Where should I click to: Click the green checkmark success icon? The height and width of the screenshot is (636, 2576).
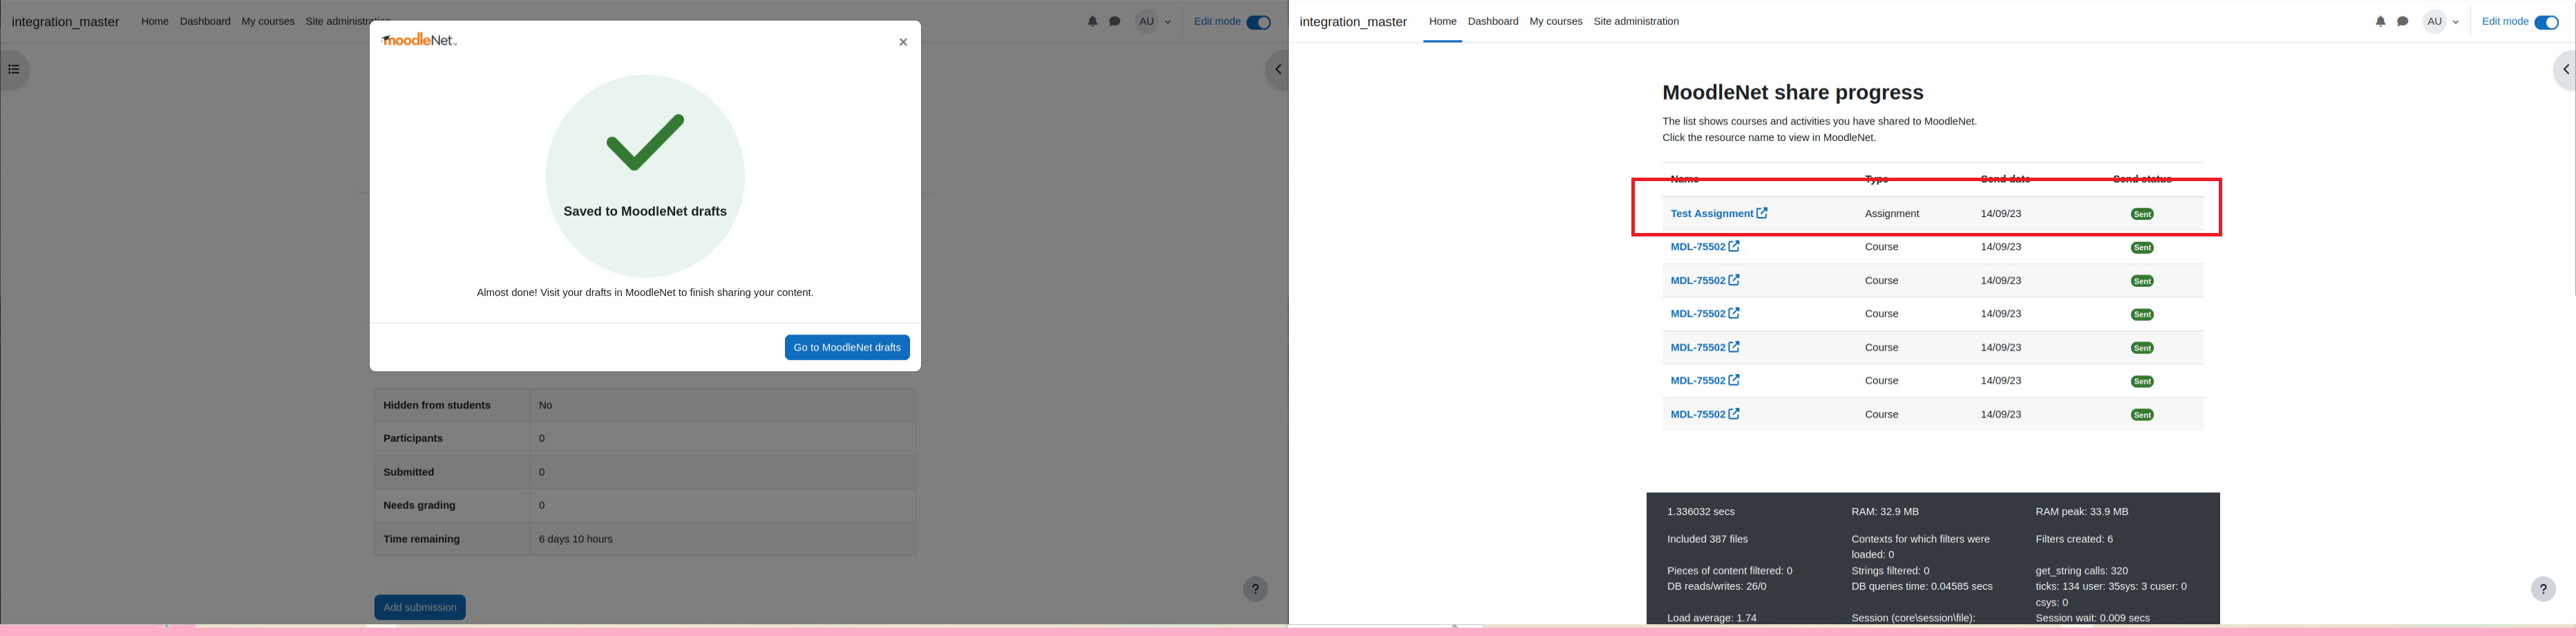point(645,142)
